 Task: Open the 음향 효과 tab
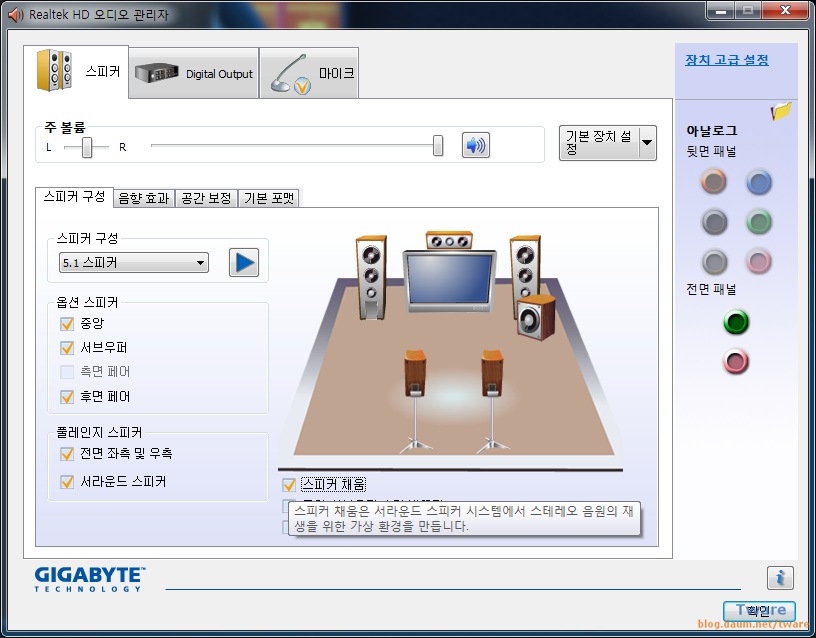pyautogui.click(x=144, y=198)
